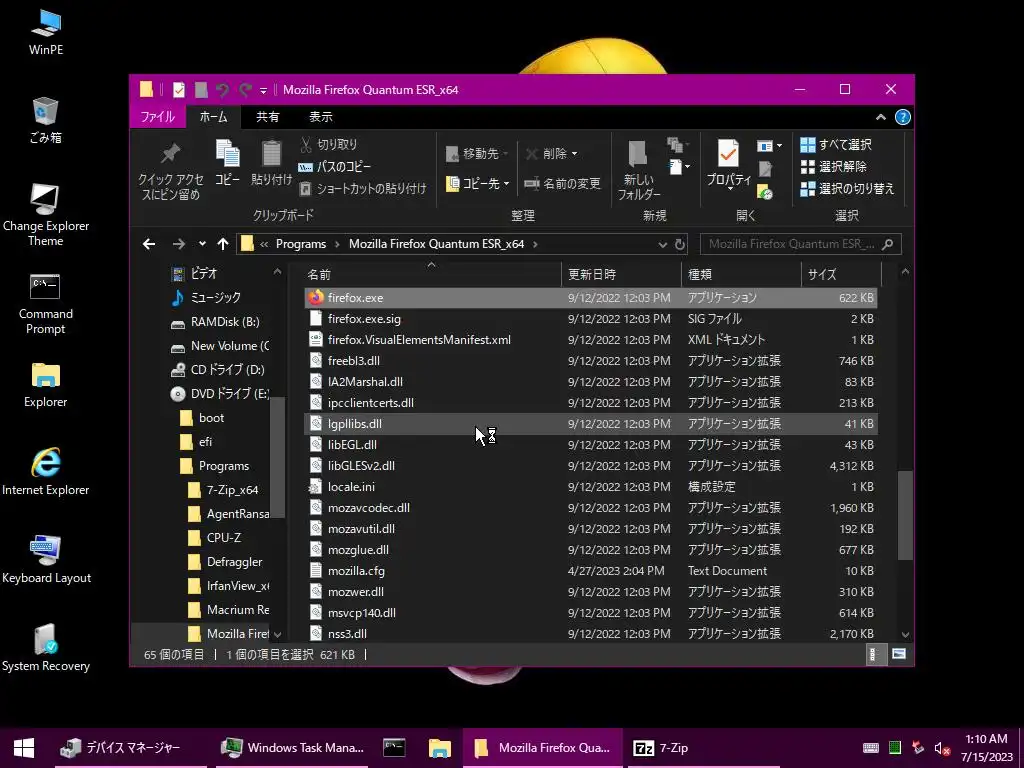This screenshot has width=1024, height=768.
Task: Select RAMDisk (B:) in navigation pane
Action: (216, 322)
